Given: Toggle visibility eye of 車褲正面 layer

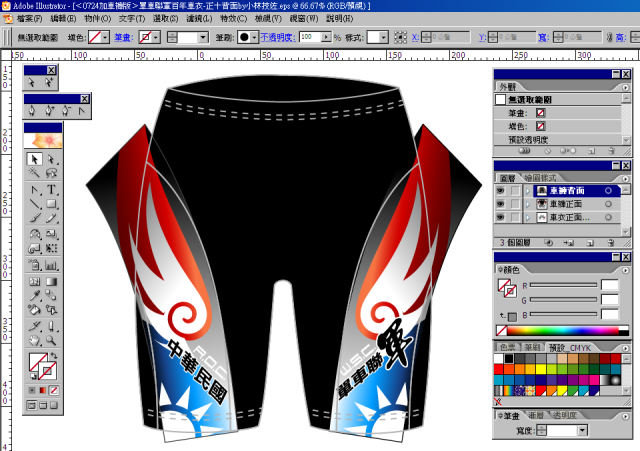Looking at the screenshot, I should click(500, 204).
